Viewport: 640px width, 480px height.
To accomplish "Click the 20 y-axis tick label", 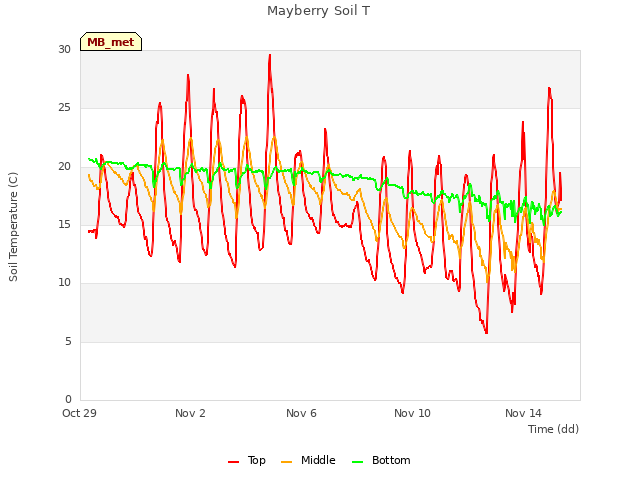I will point(64,166).
